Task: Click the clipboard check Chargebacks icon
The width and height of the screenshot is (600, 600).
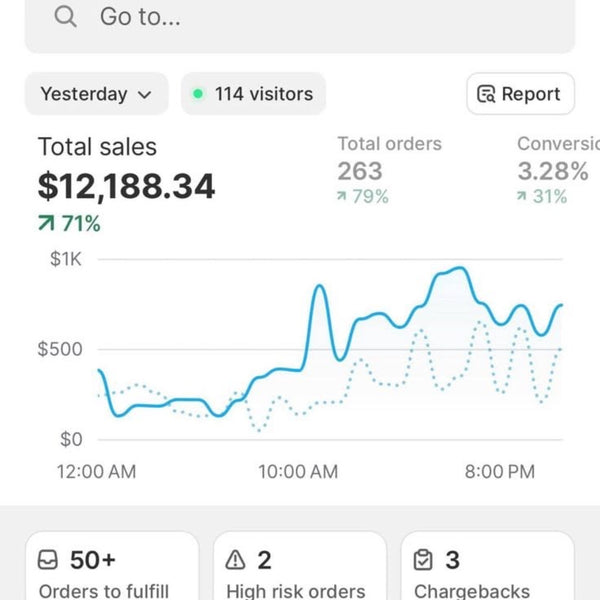Action: click(423, 560)
